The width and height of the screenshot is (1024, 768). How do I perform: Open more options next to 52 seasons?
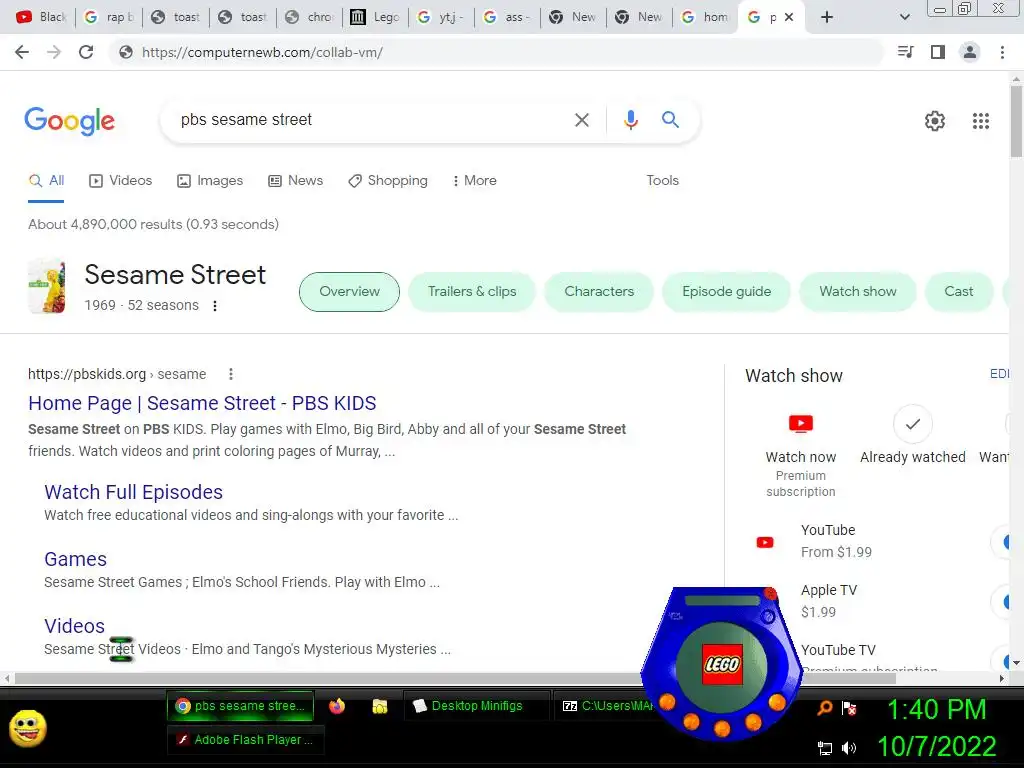(x=215, y=306)
